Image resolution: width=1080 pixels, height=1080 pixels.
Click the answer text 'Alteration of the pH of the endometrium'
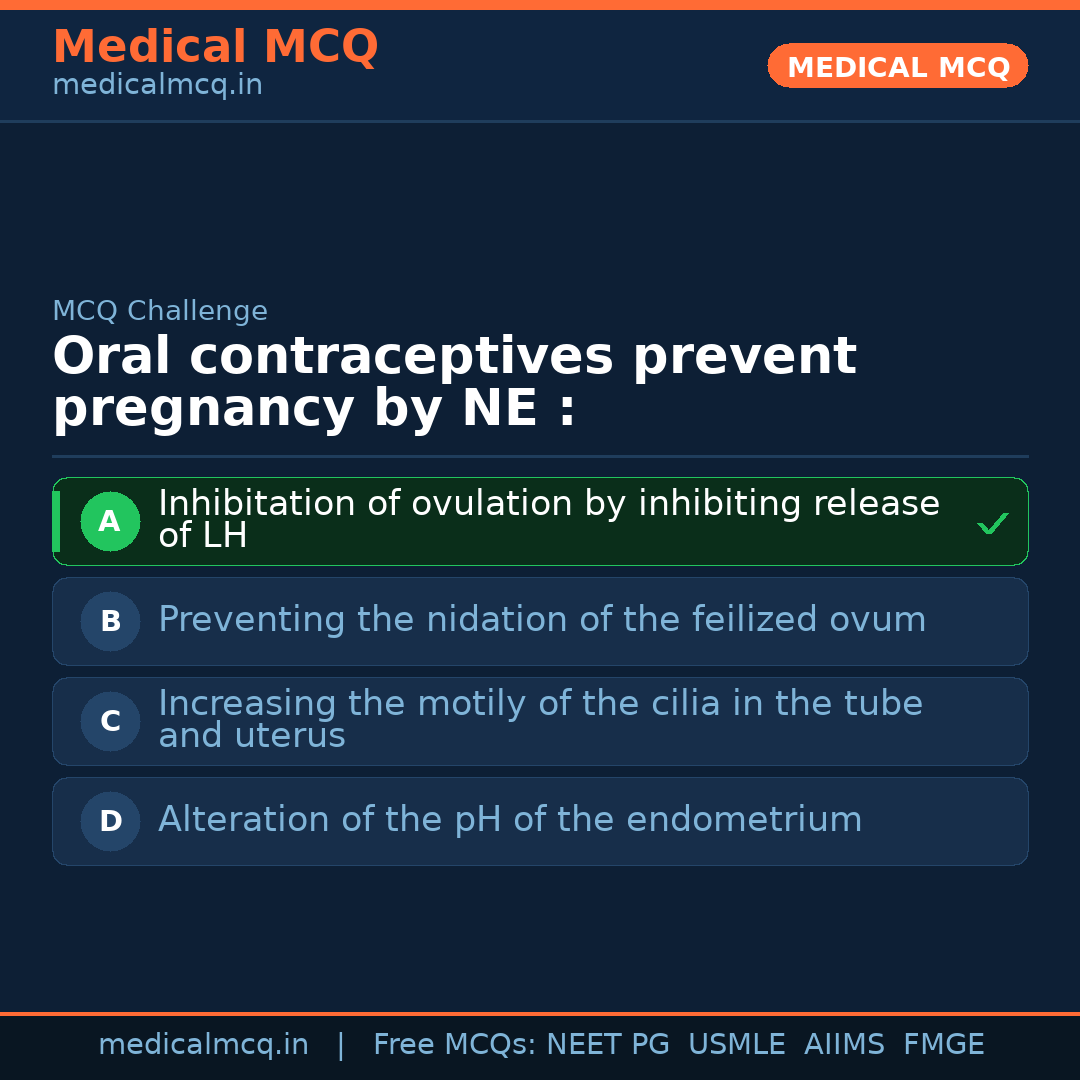(x=509, y=820)
